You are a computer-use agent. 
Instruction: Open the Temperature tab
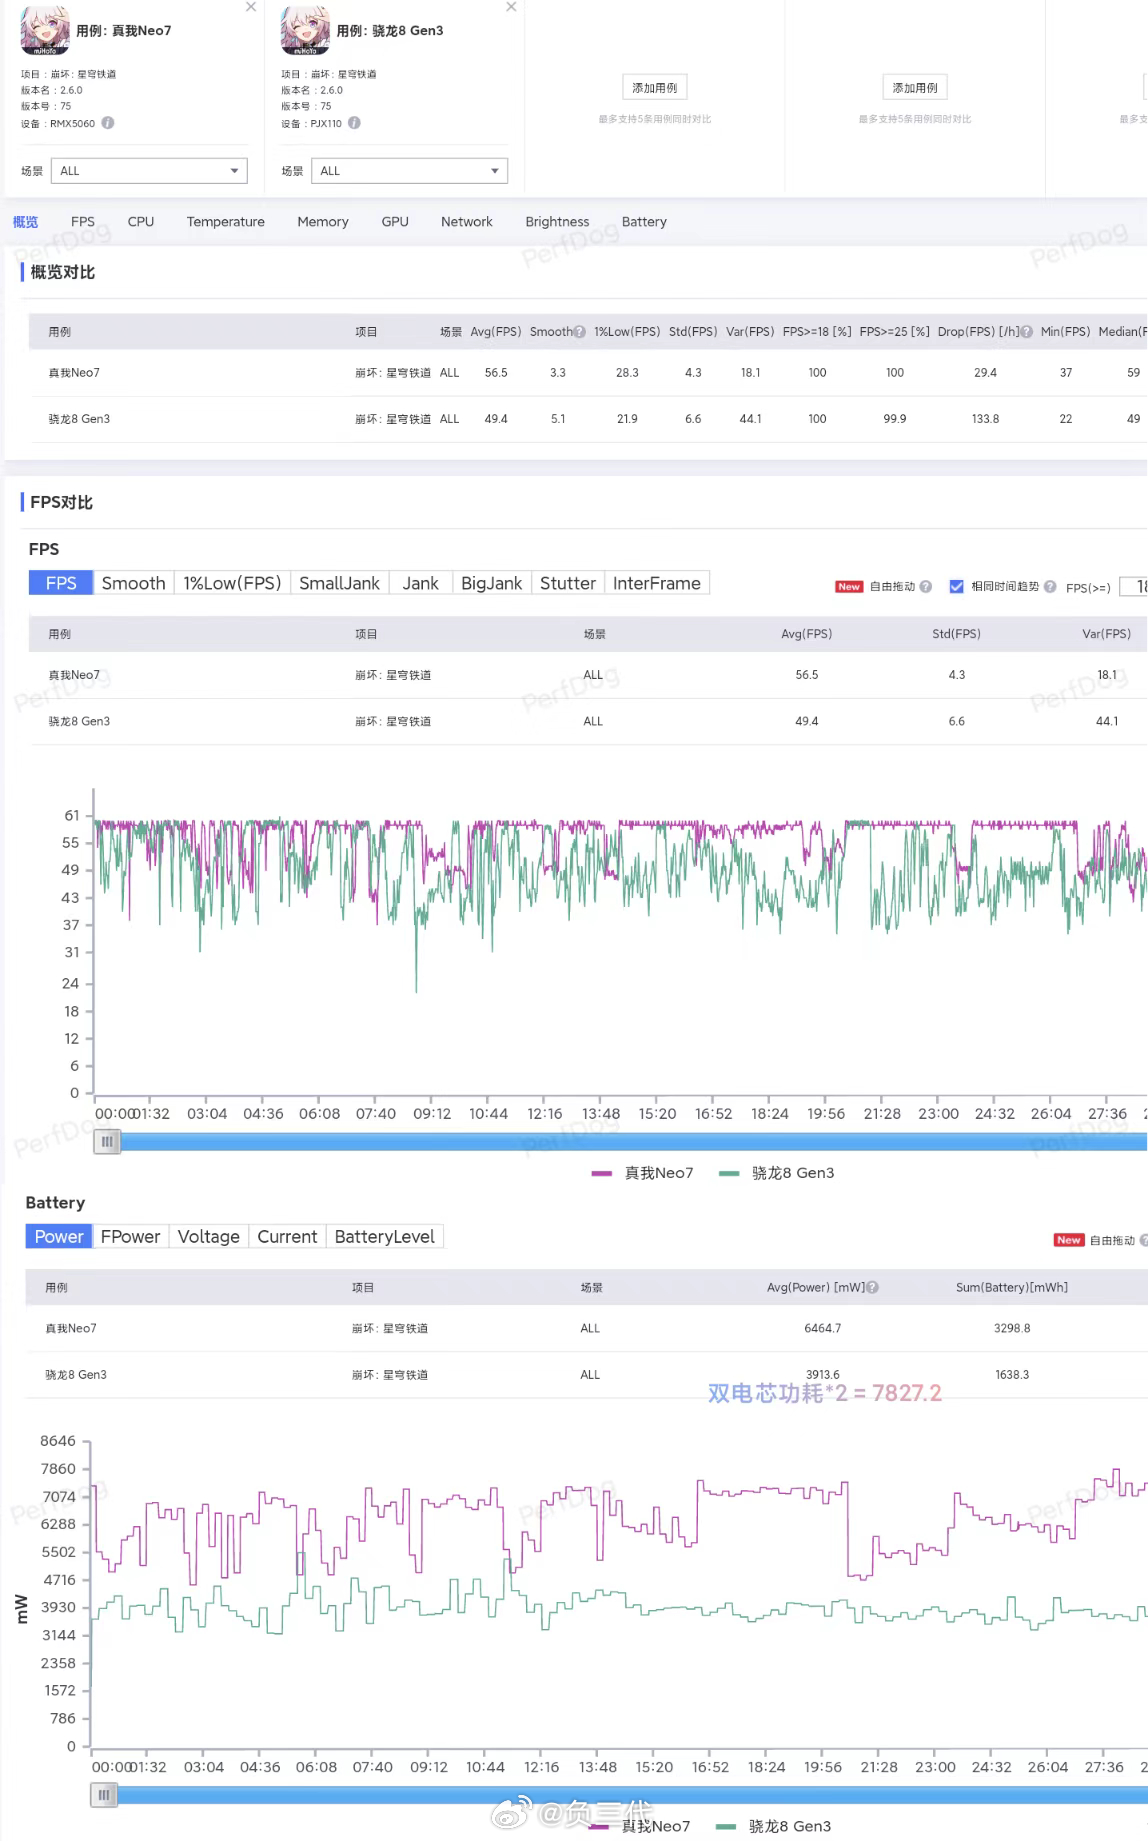(226, 222)
